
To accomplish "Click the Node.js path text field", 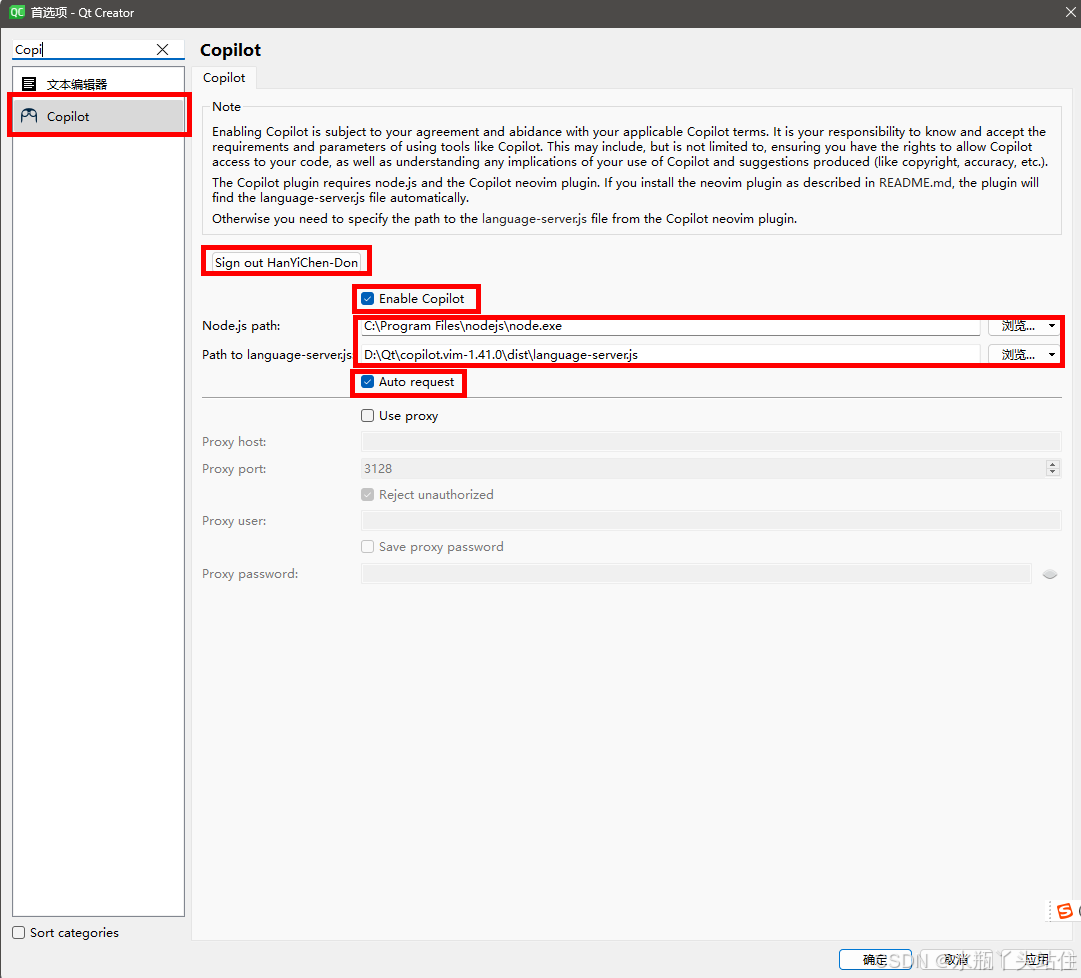I will click(670, 326).
